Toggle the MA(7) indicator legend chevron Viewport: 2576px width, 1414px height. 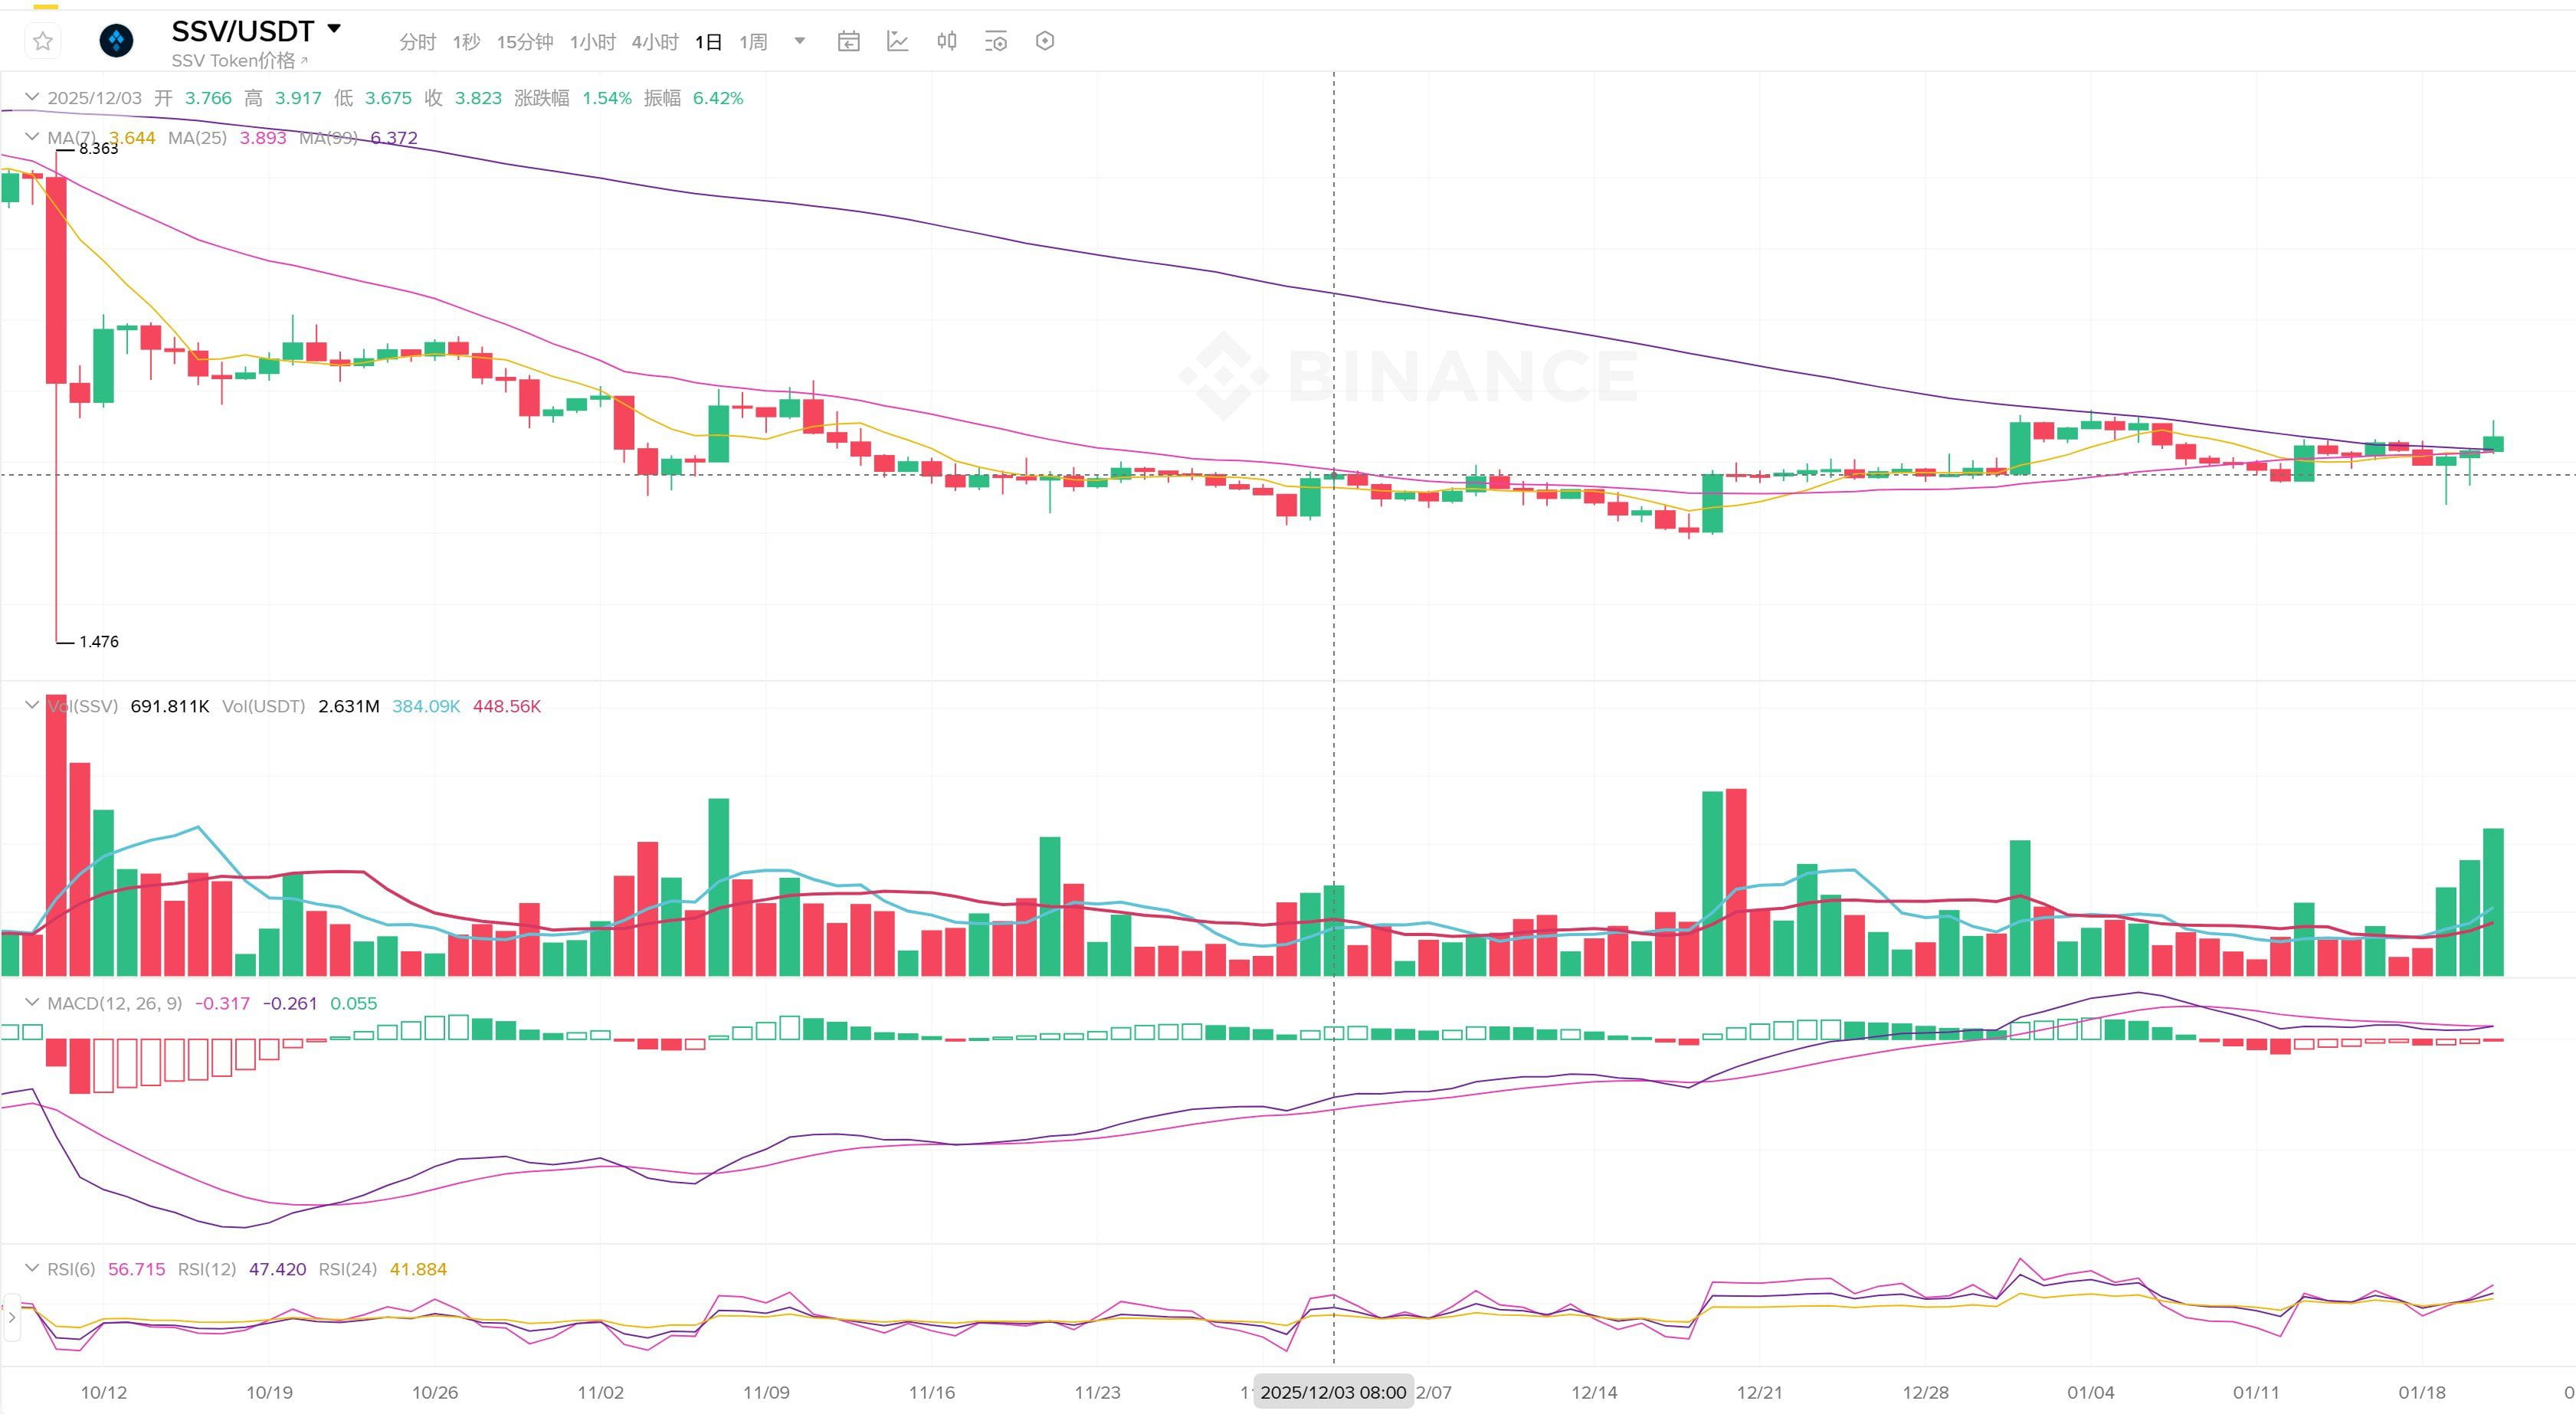[x=32, y=137]
